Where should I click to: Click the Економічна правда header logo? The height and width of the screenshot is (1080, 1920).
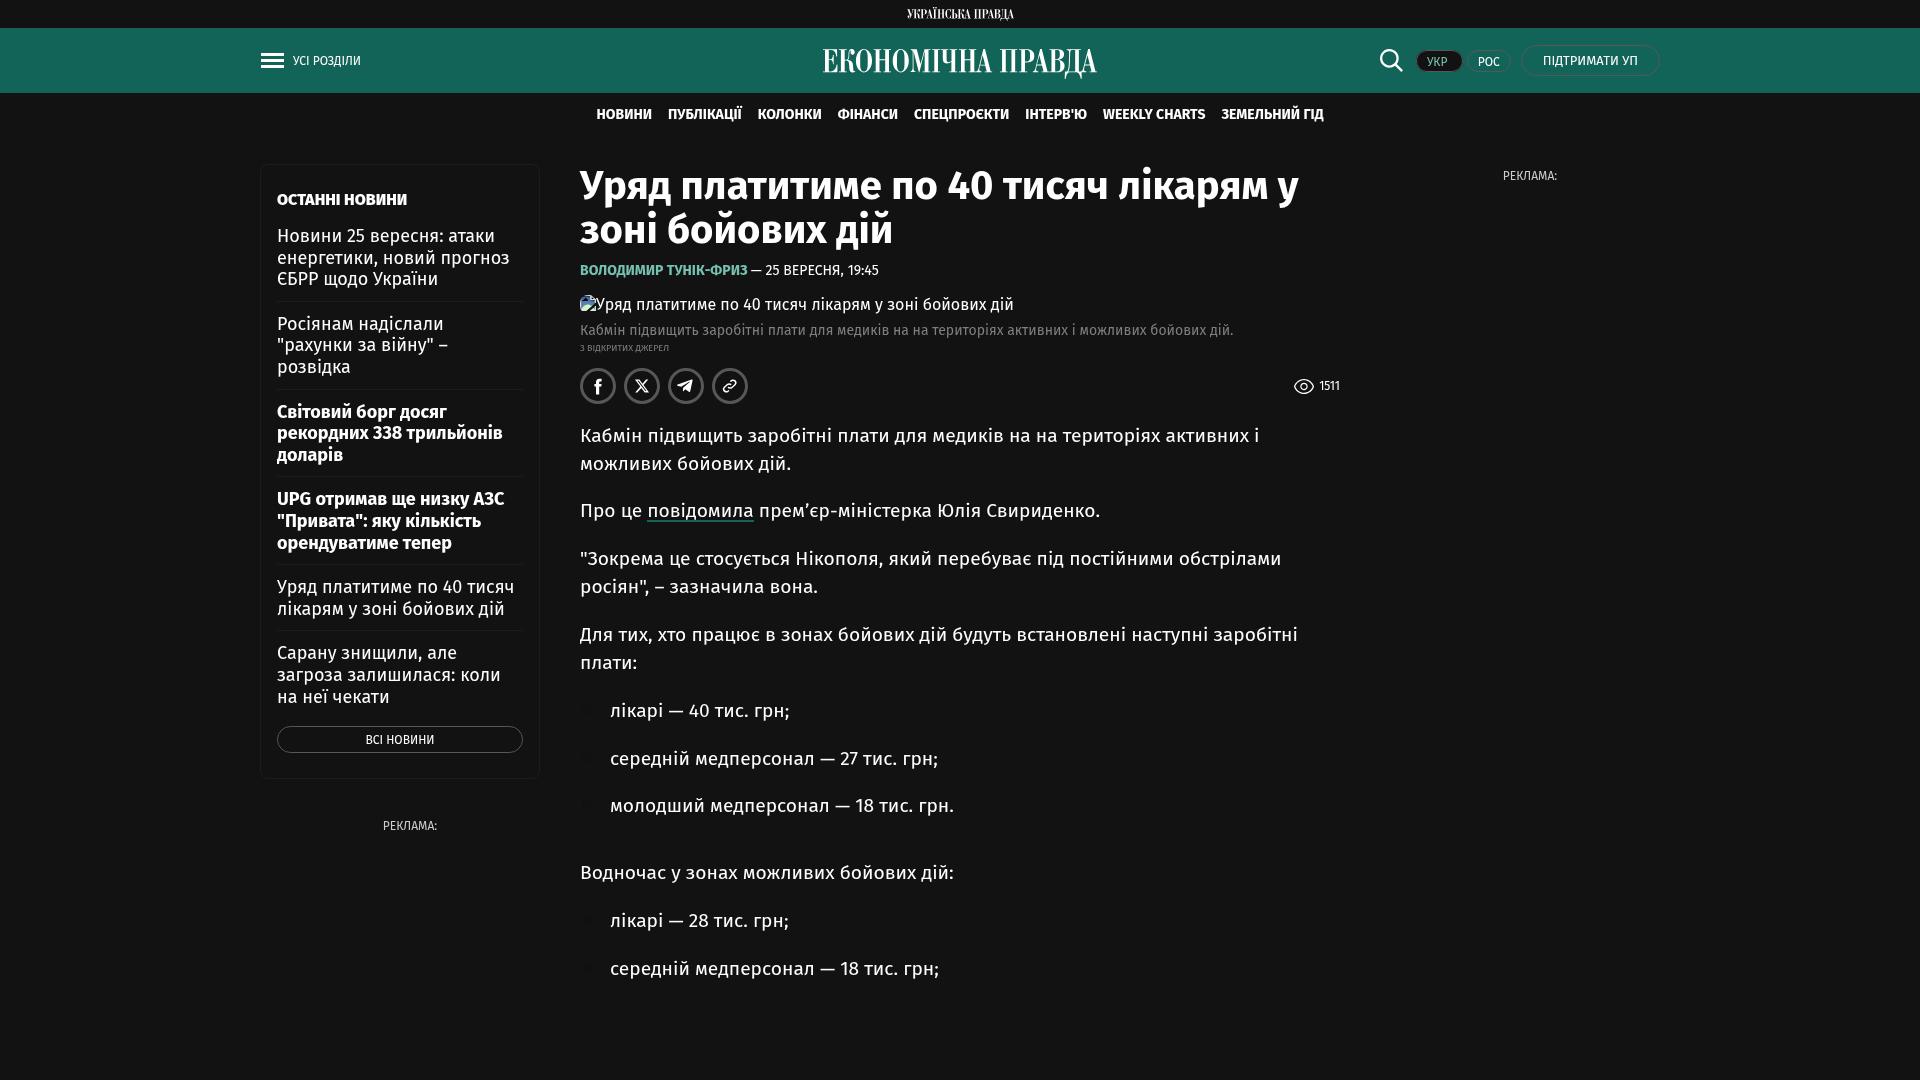coord(960,62)
